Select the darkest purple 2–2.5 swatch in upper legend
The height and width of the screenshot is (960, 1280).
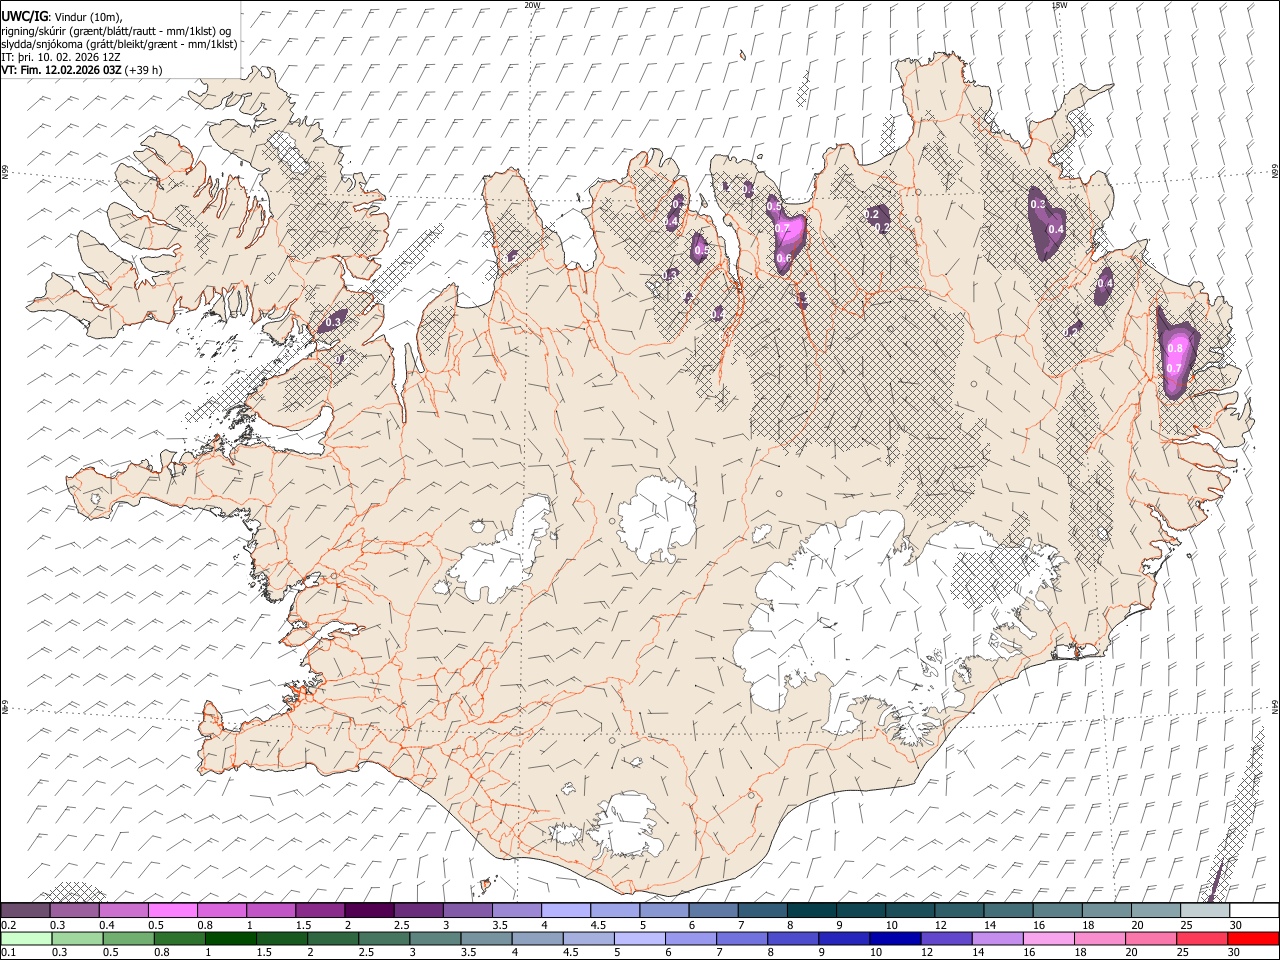[369, 910]
